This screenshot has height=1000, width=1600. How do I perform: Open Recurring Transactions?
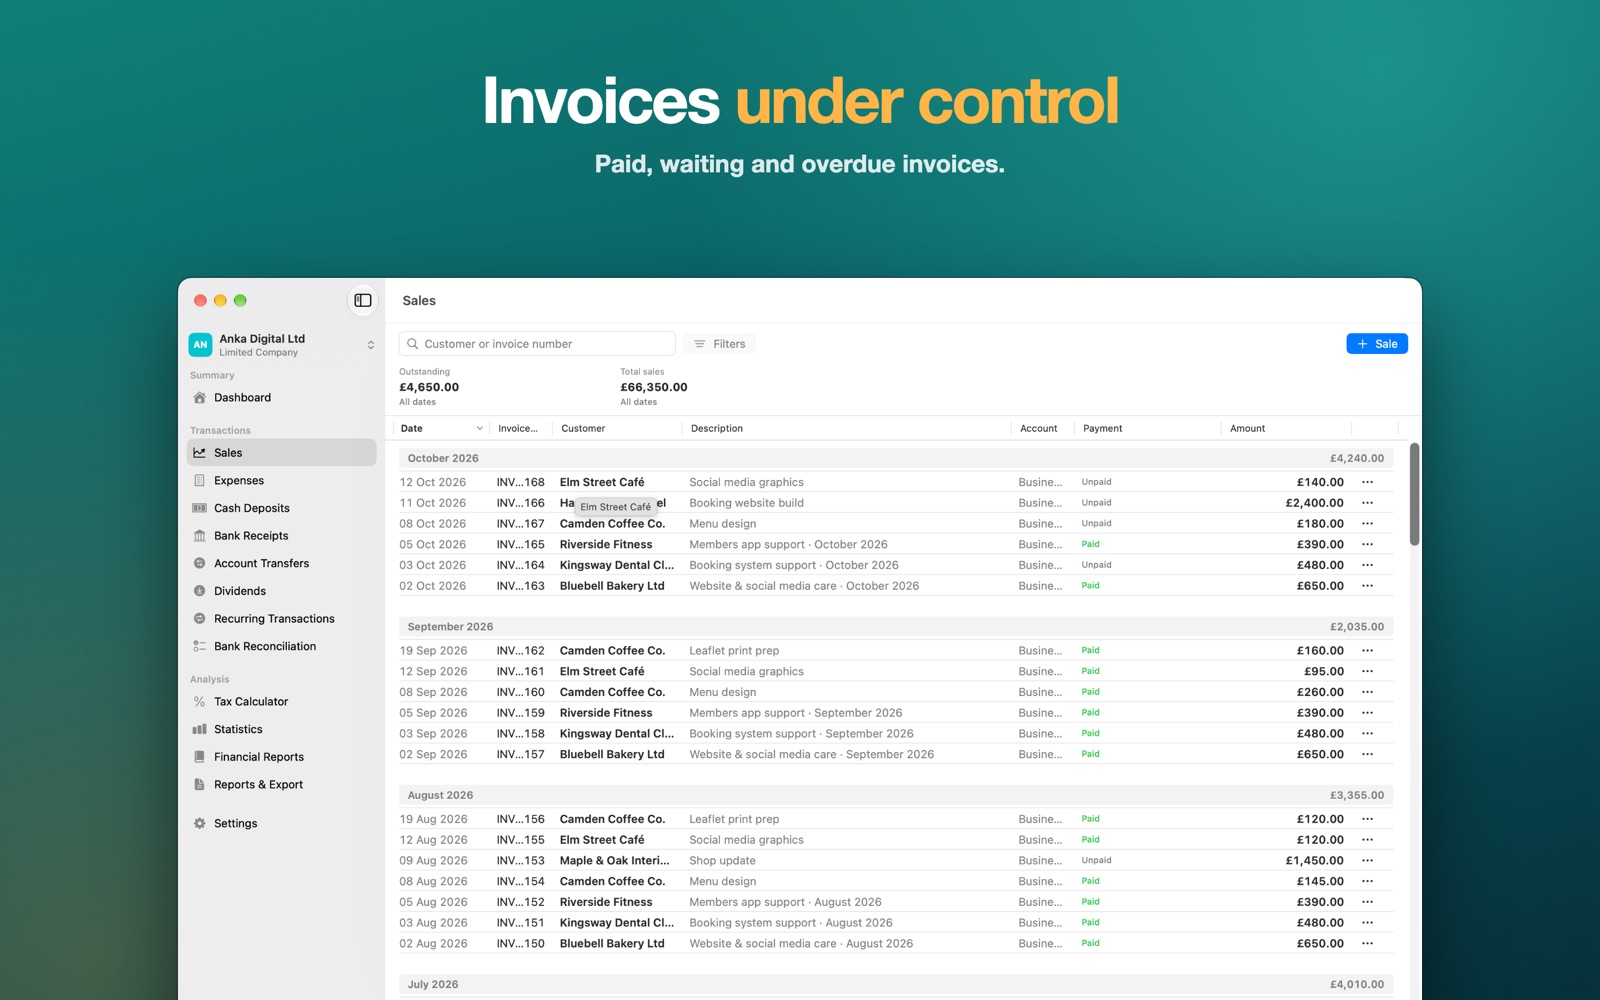click(x=281, y=619)
